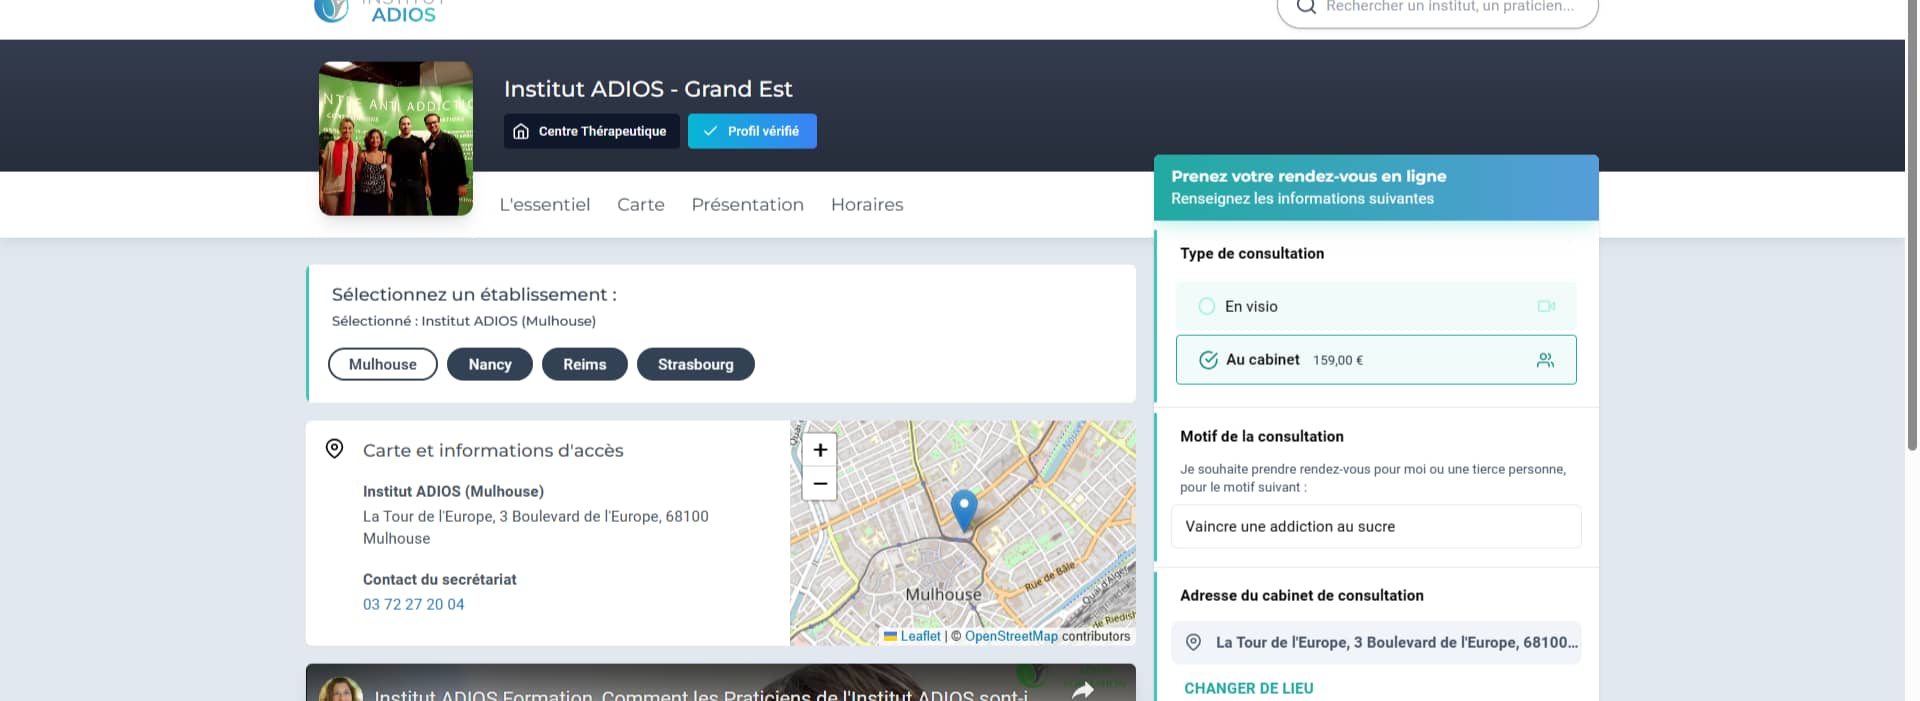Screen dimensions: 1920x701
Task: Choose the Mulhouse establishment
Action: (x=383, y=364)
